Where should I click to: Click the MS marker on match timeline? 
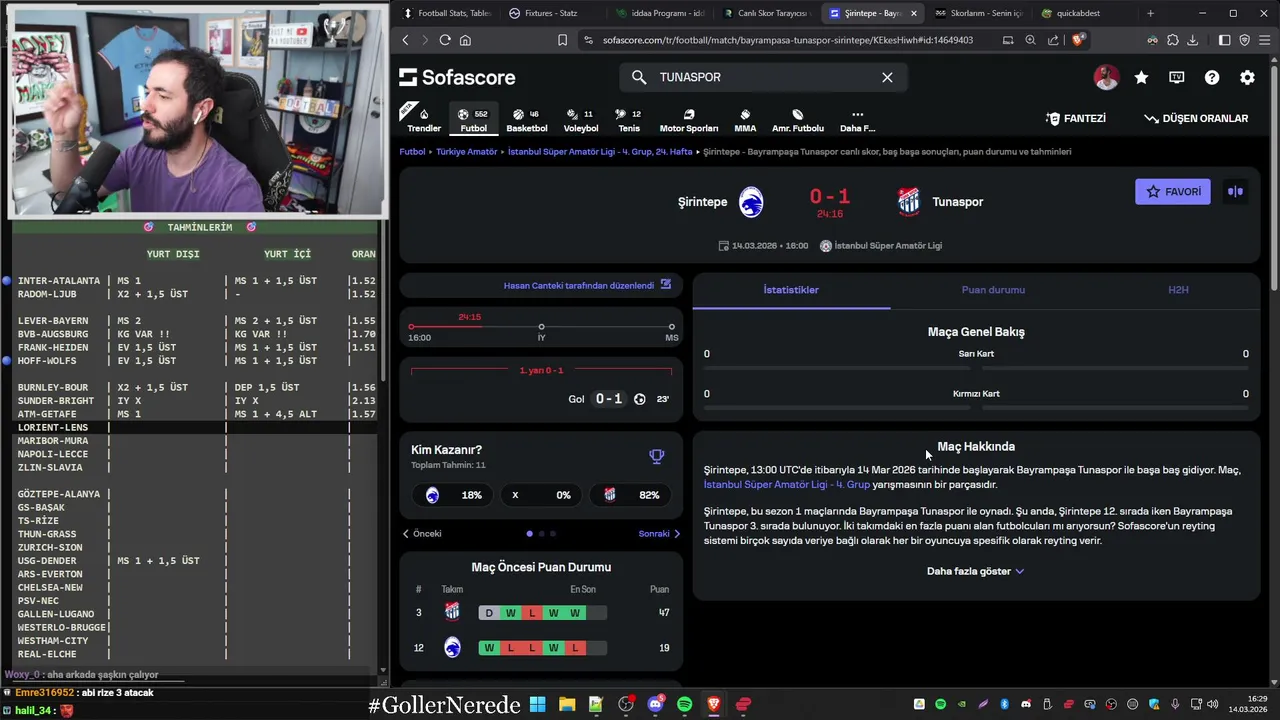pyautogui.click(x=671, y=327)
